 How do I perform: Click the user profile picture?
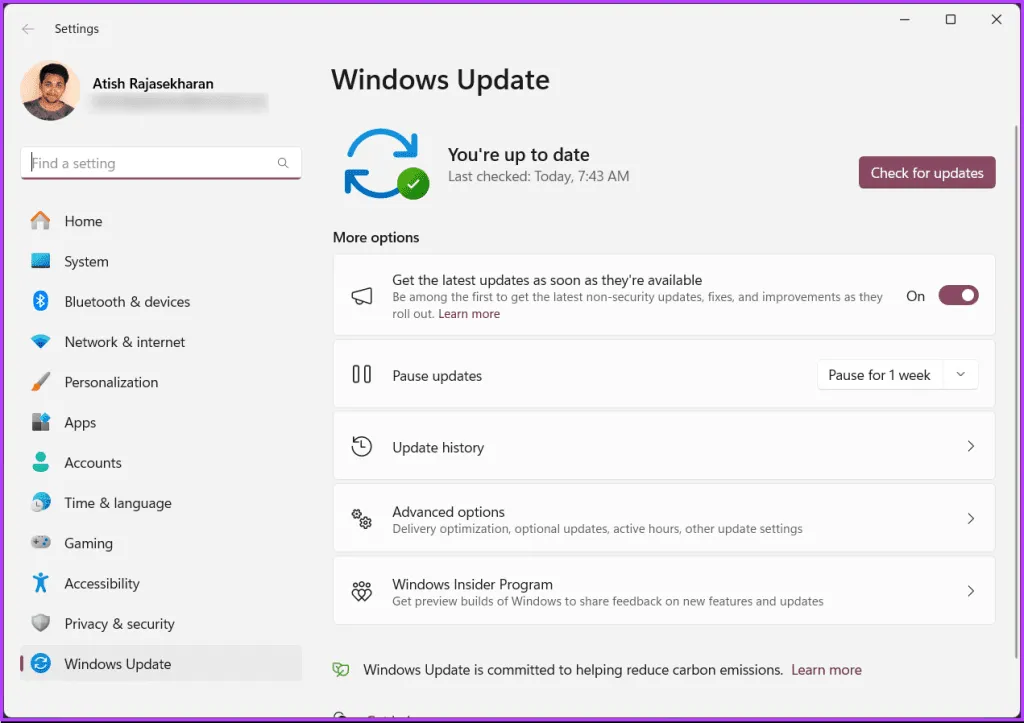[50, 91]
